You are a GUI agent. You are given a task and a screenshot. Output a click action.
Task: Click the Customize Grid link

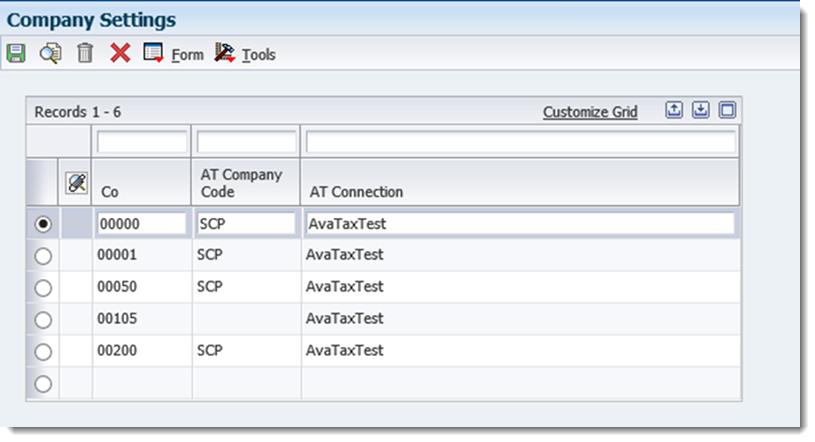click(x=589, y=112)
